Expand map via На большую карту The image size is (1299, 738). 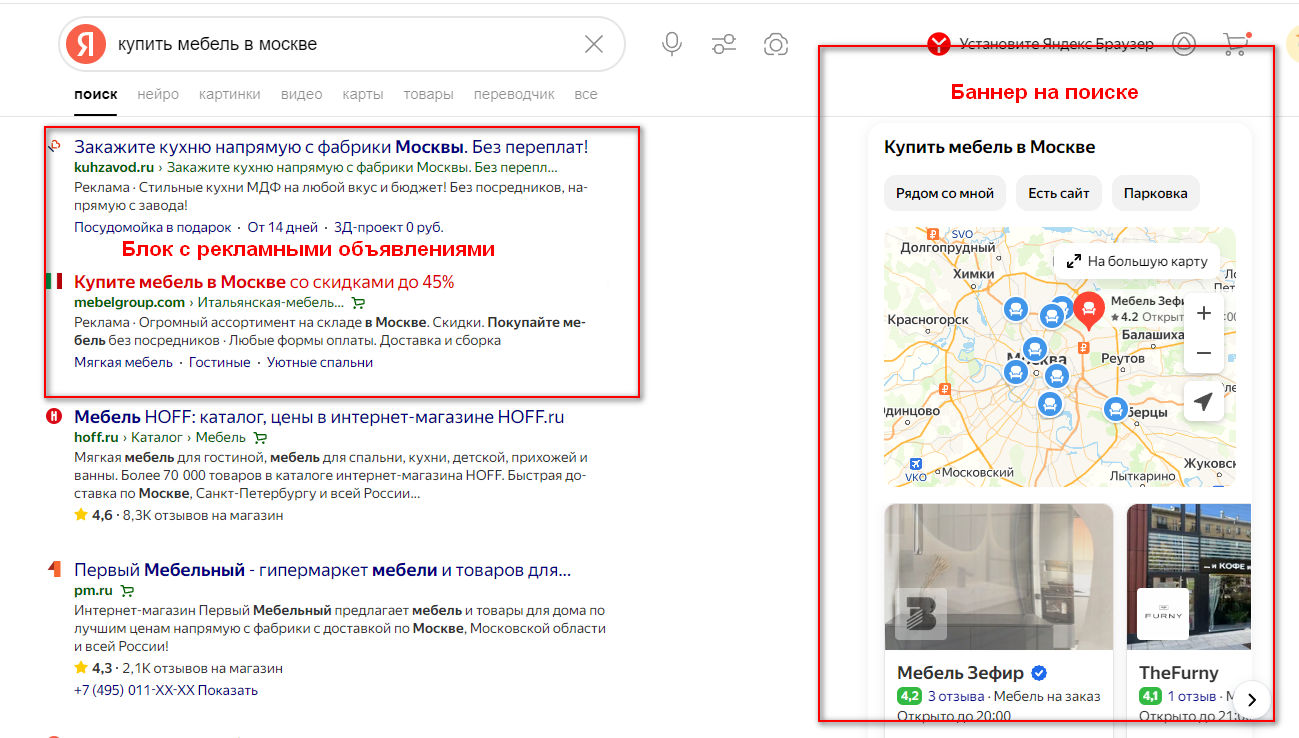tap(1137, 261)
